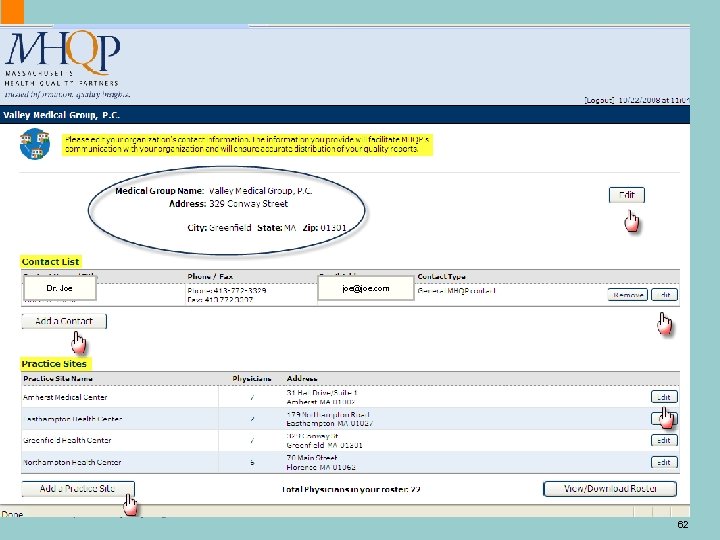Remove the Dr. Joe contact
This screenshot has width=720, height=540.
627,295
